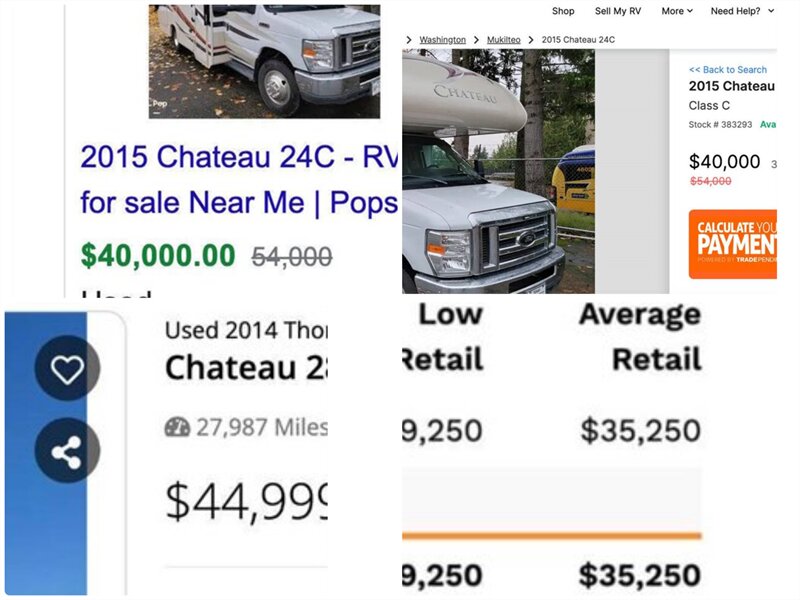
Task: Open the Mukilteo breadcrumb link
Action: pyautogui.click(x=503, y=39)
